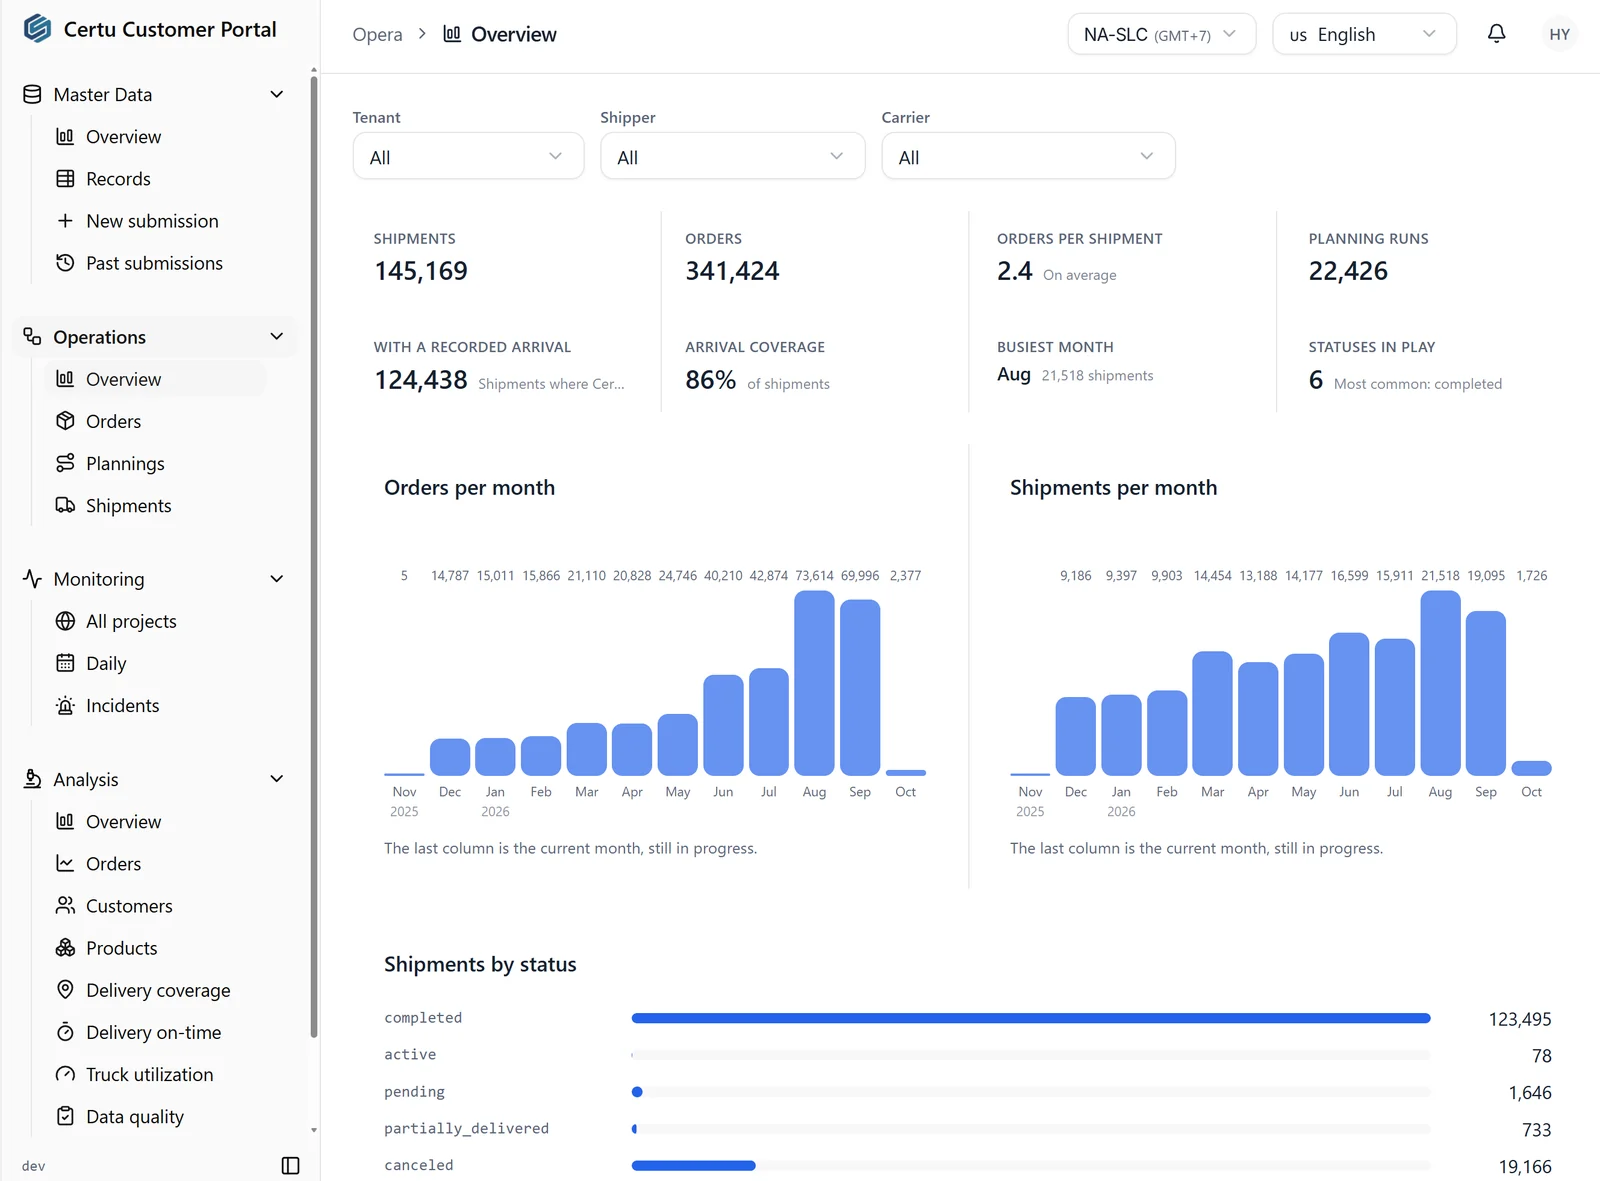Viewport: 1600px width, 1181px height.
Task: Click the Aug bar in Orders per month
Action: point(814,683)
